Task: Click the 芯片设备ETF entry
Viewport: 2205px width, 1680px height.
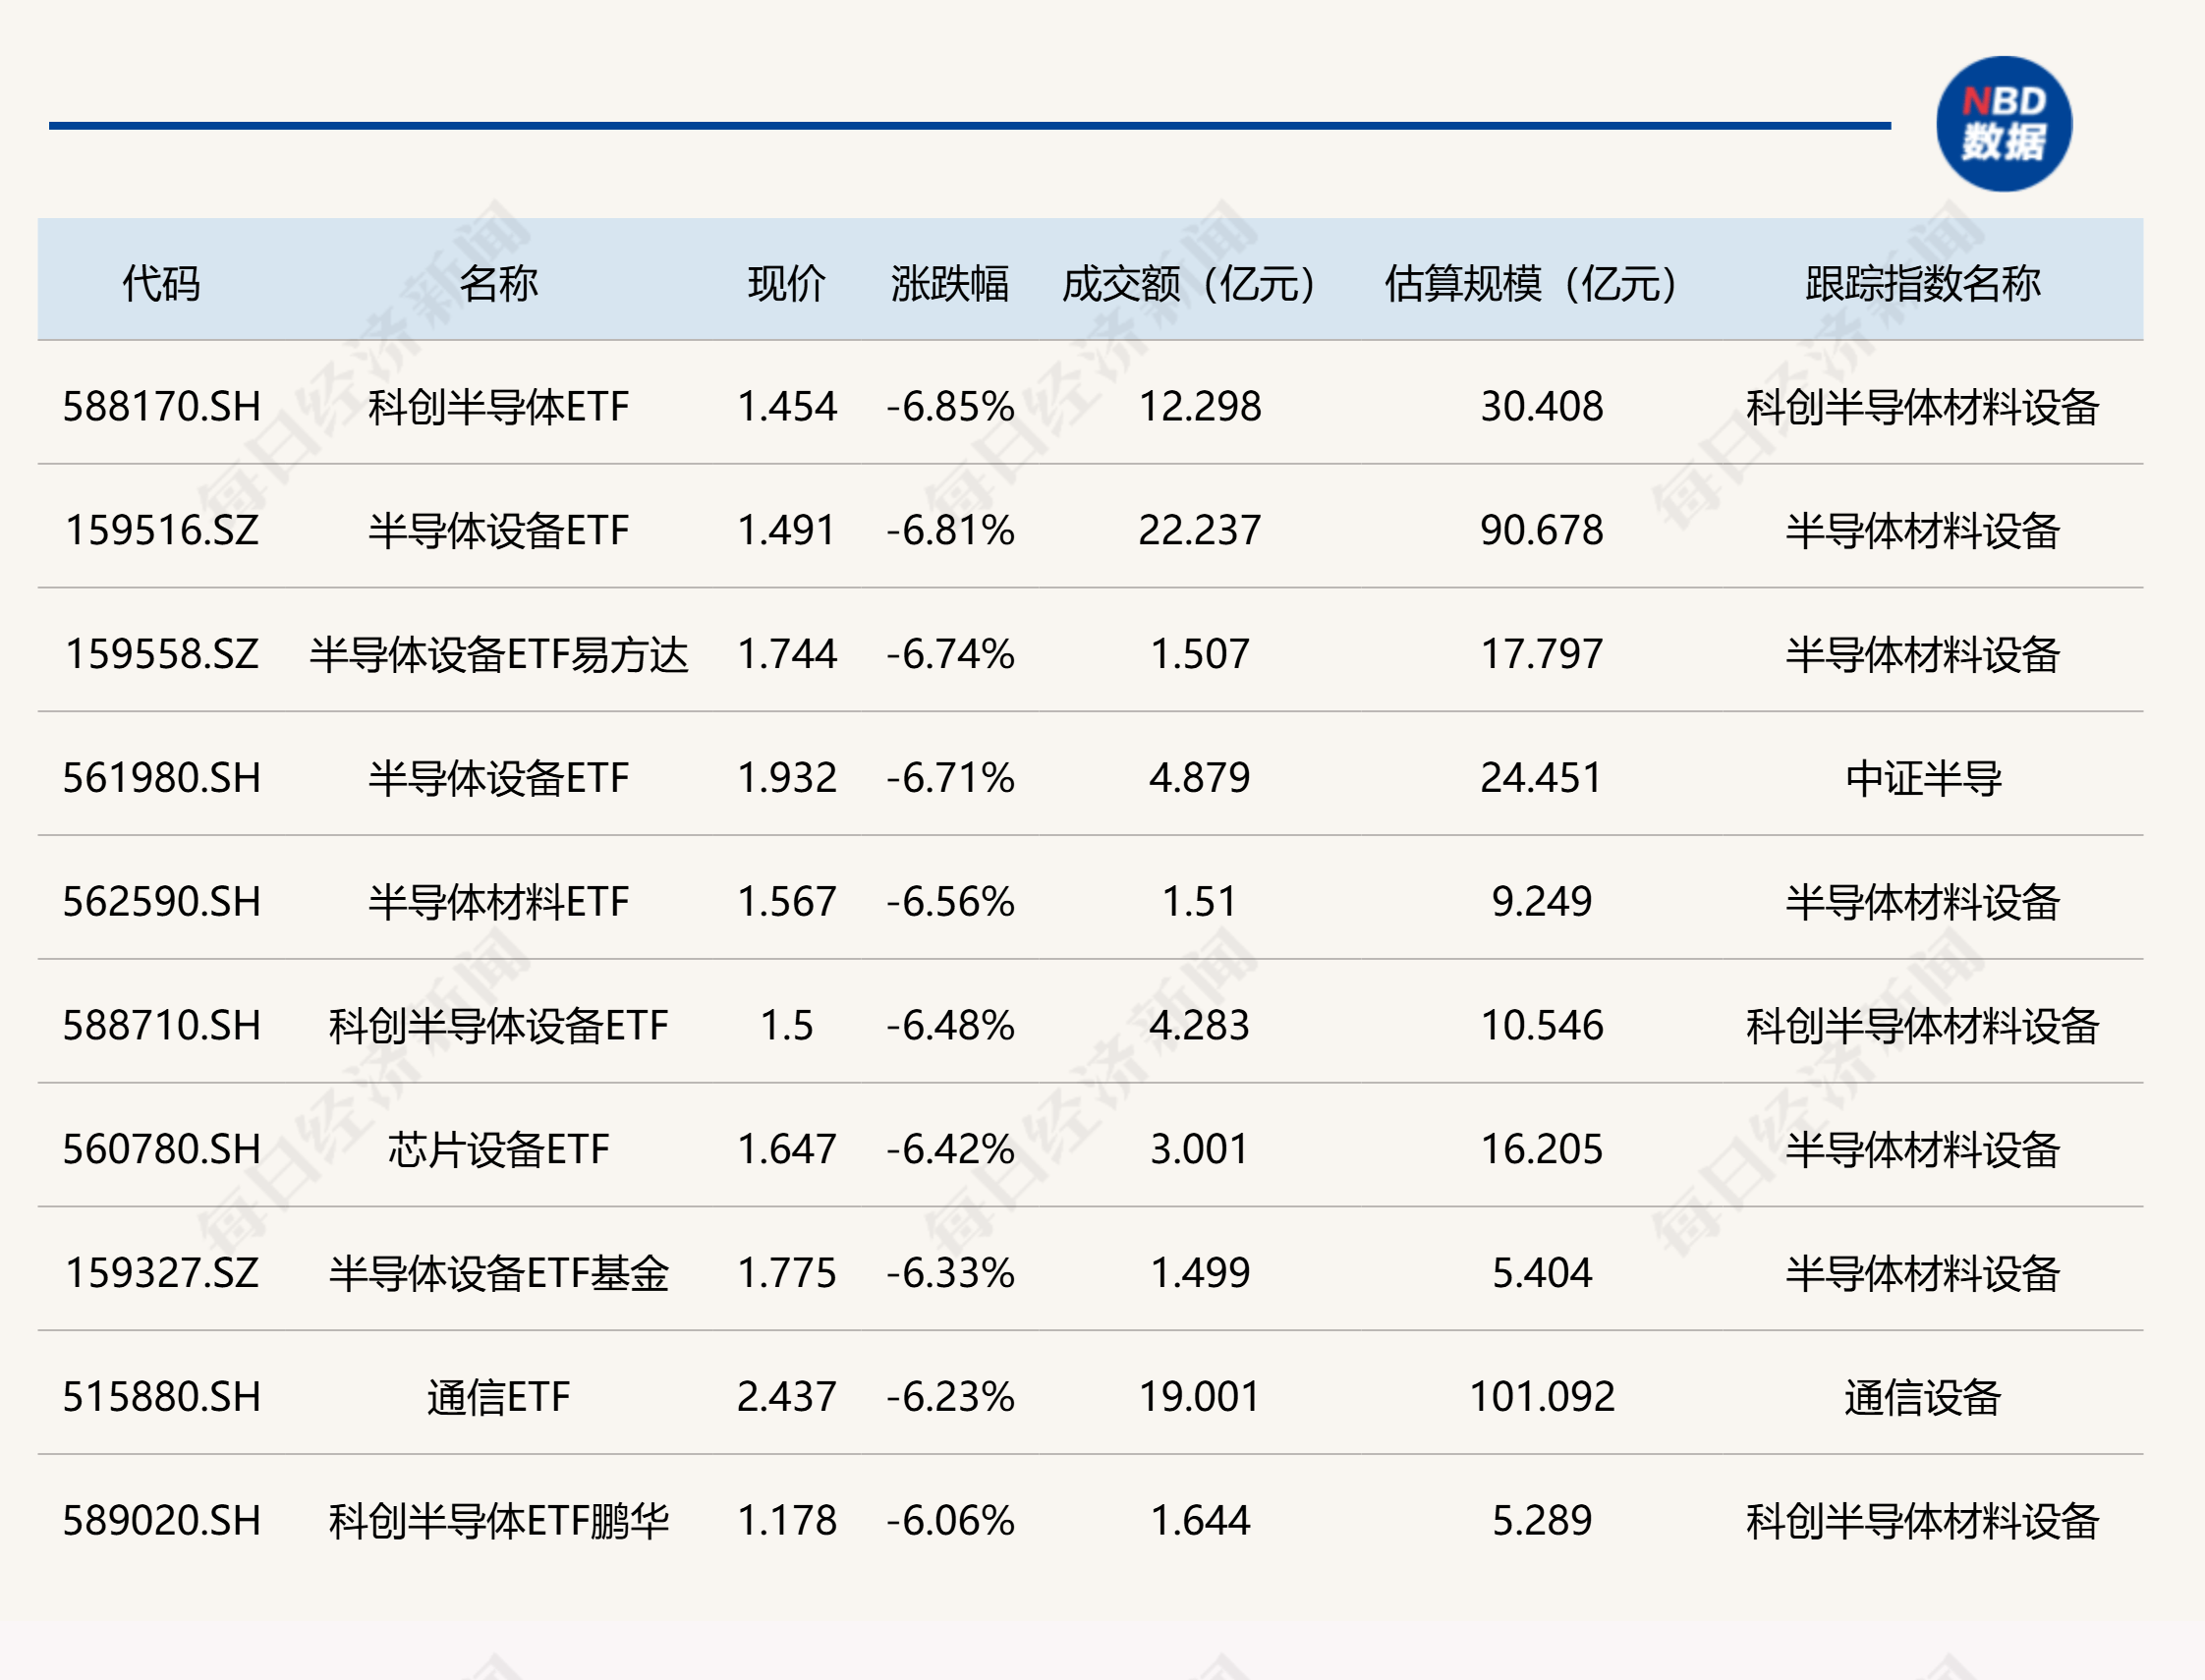Action: tap(498, 1149)
